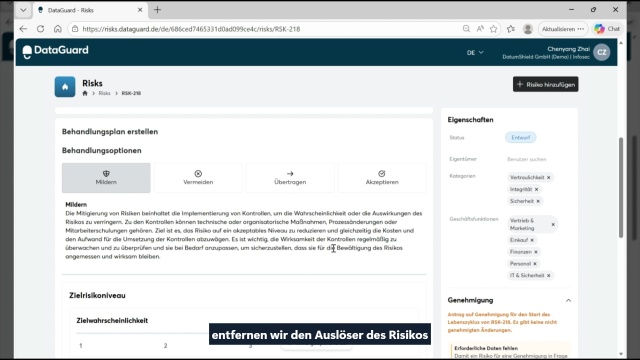The width and height of the screenshot is (640, 360).
Task: Open DE language dropdown
Action: (x=475, y=53)
